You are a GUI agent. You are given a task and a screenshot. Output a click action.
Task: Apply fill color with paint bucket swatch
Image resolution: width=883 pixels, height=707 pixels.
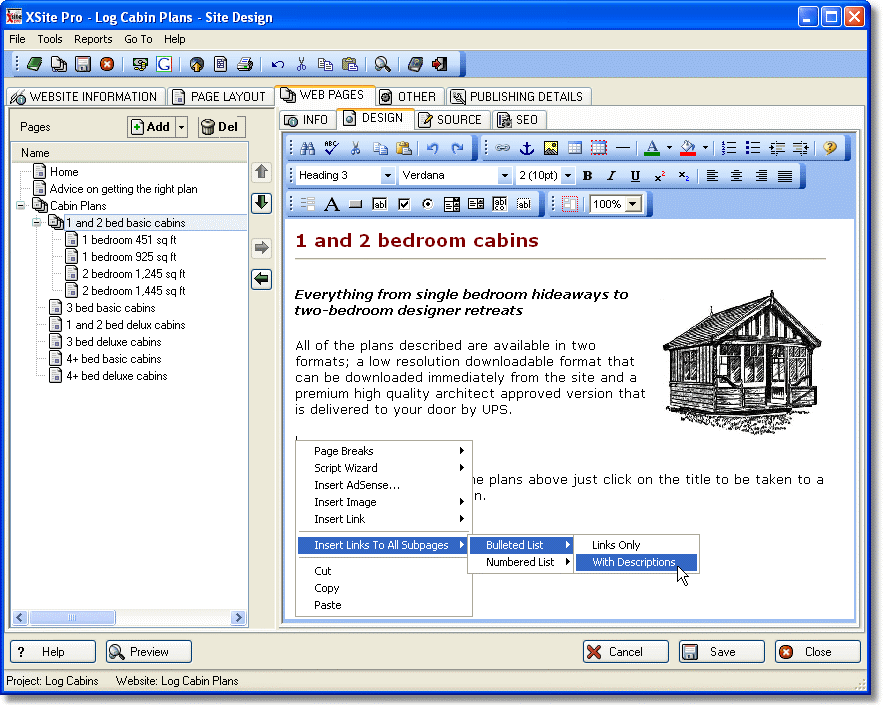click(688, 148)
